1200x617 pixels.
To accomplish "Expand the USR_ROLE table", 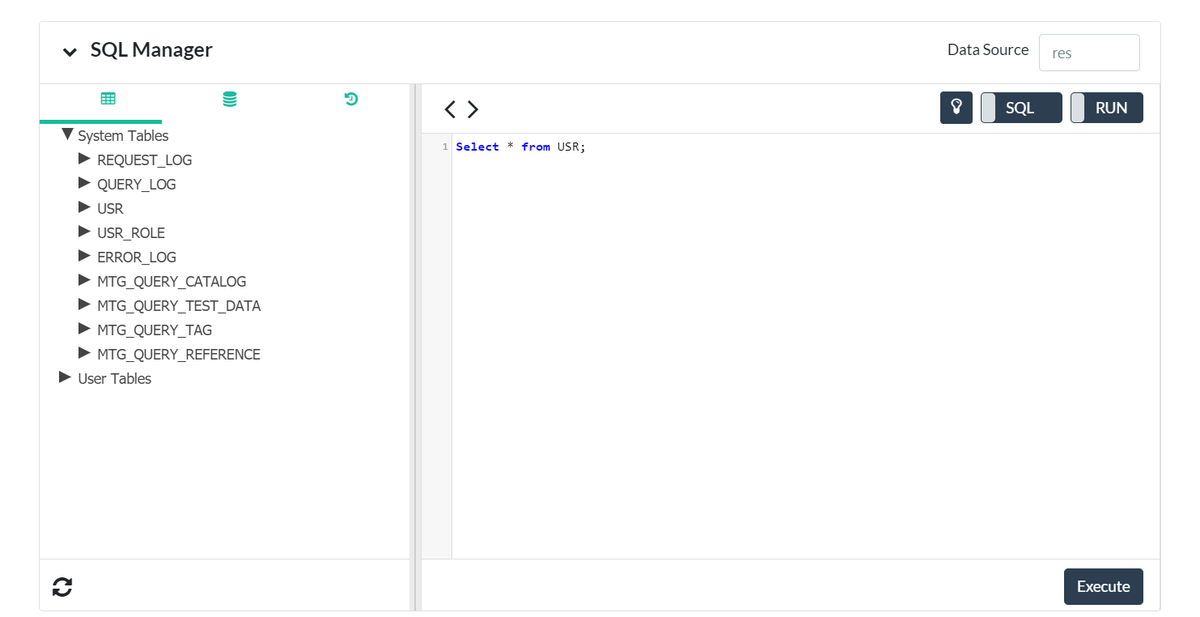I will click(x=85, y=231).
